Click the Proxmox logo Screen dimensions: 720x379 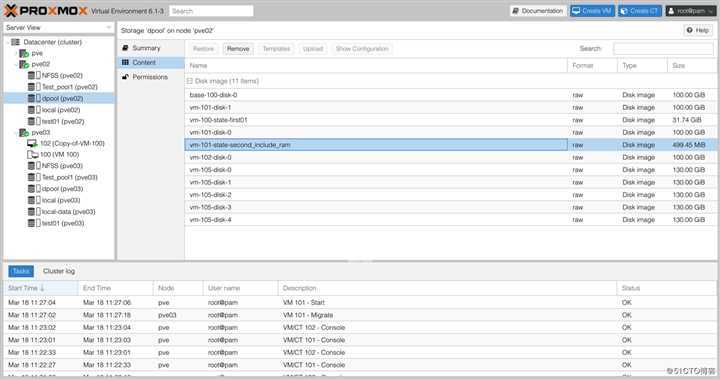click(x=45, y=11)
